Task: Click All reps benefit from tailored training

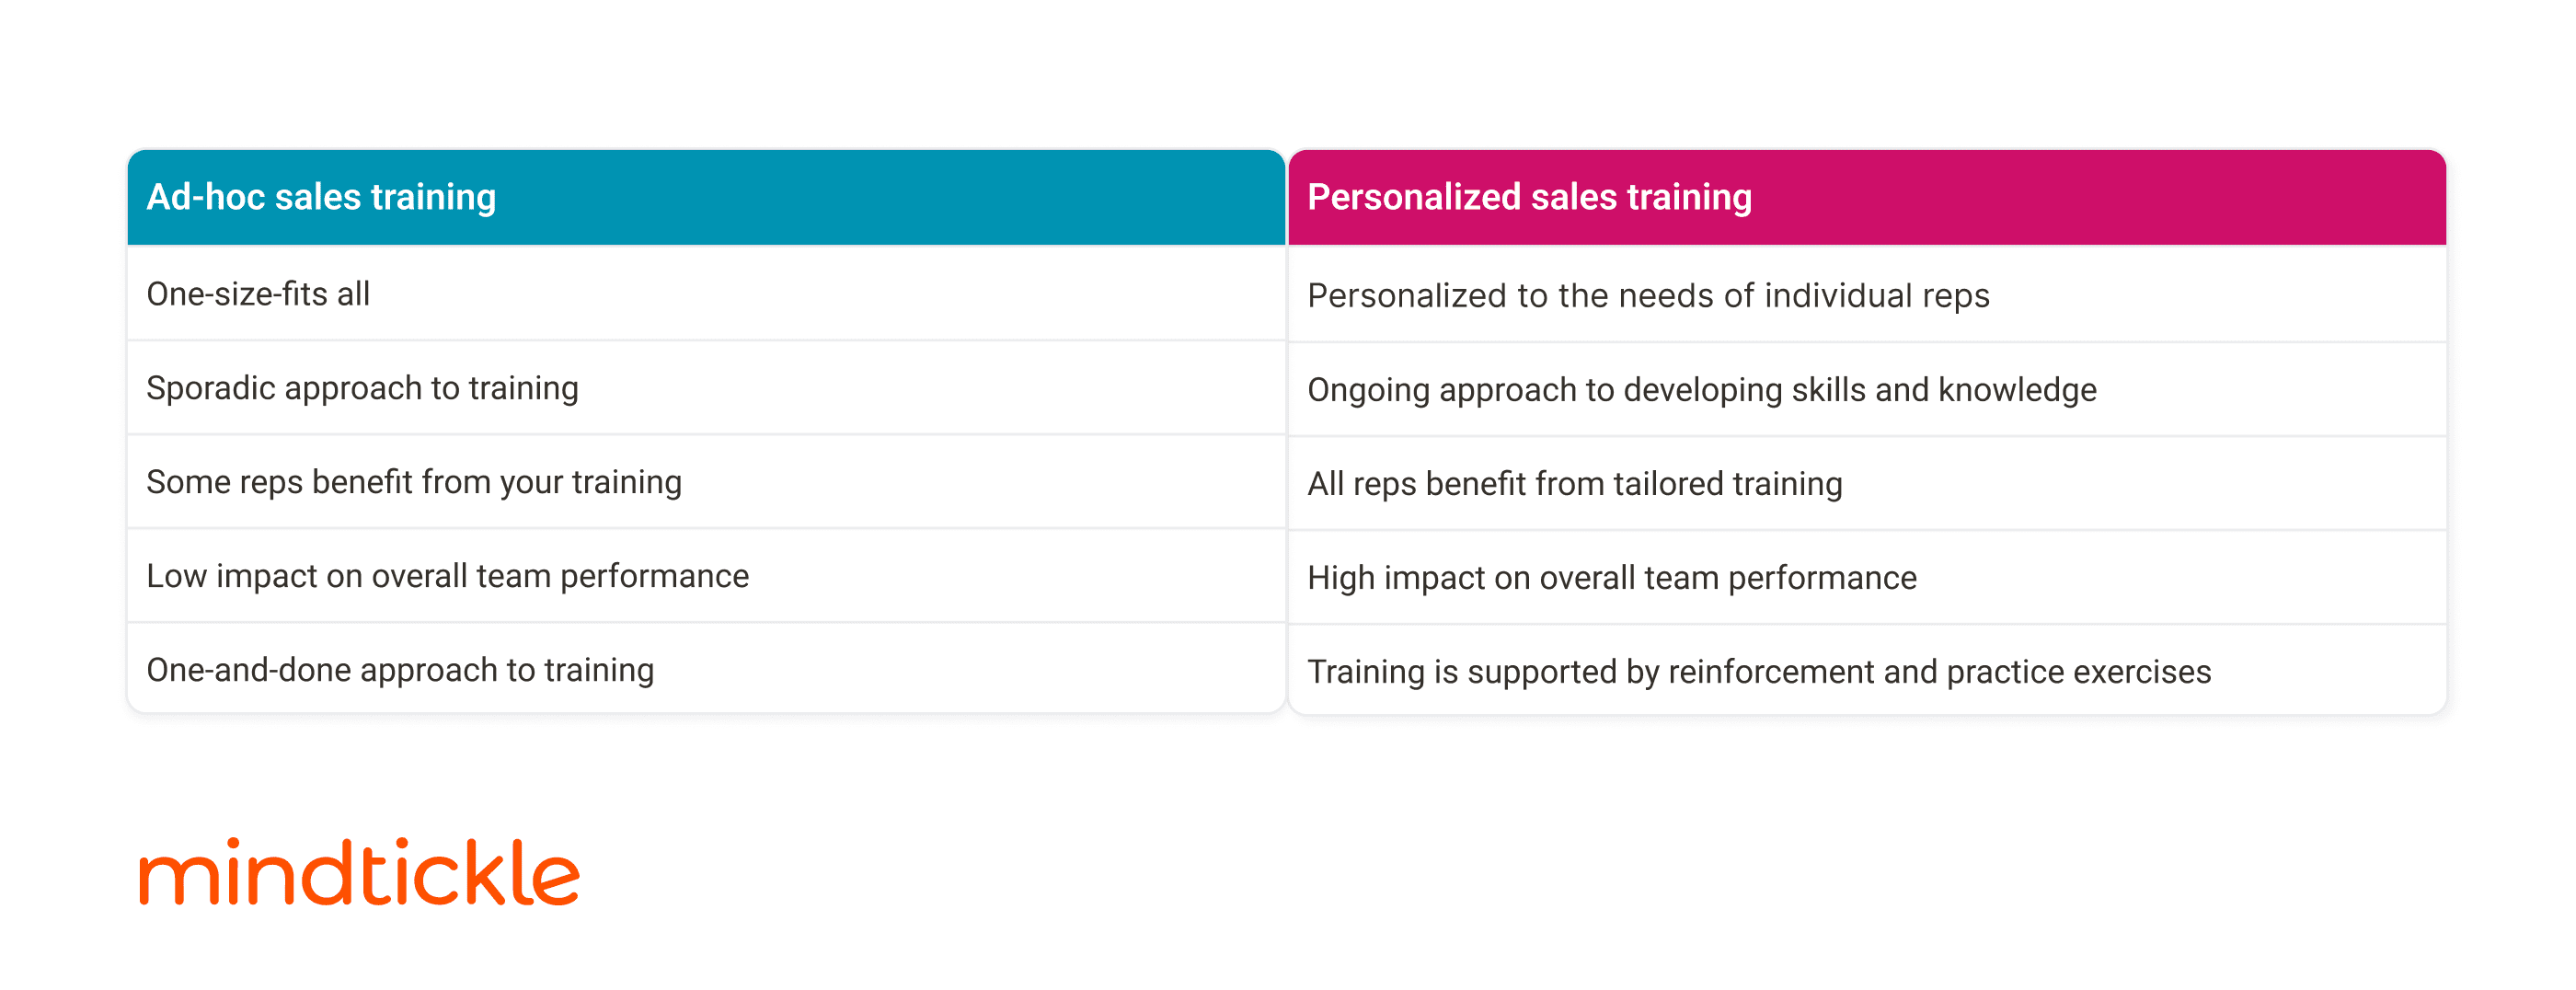Action: [1574, 484]
